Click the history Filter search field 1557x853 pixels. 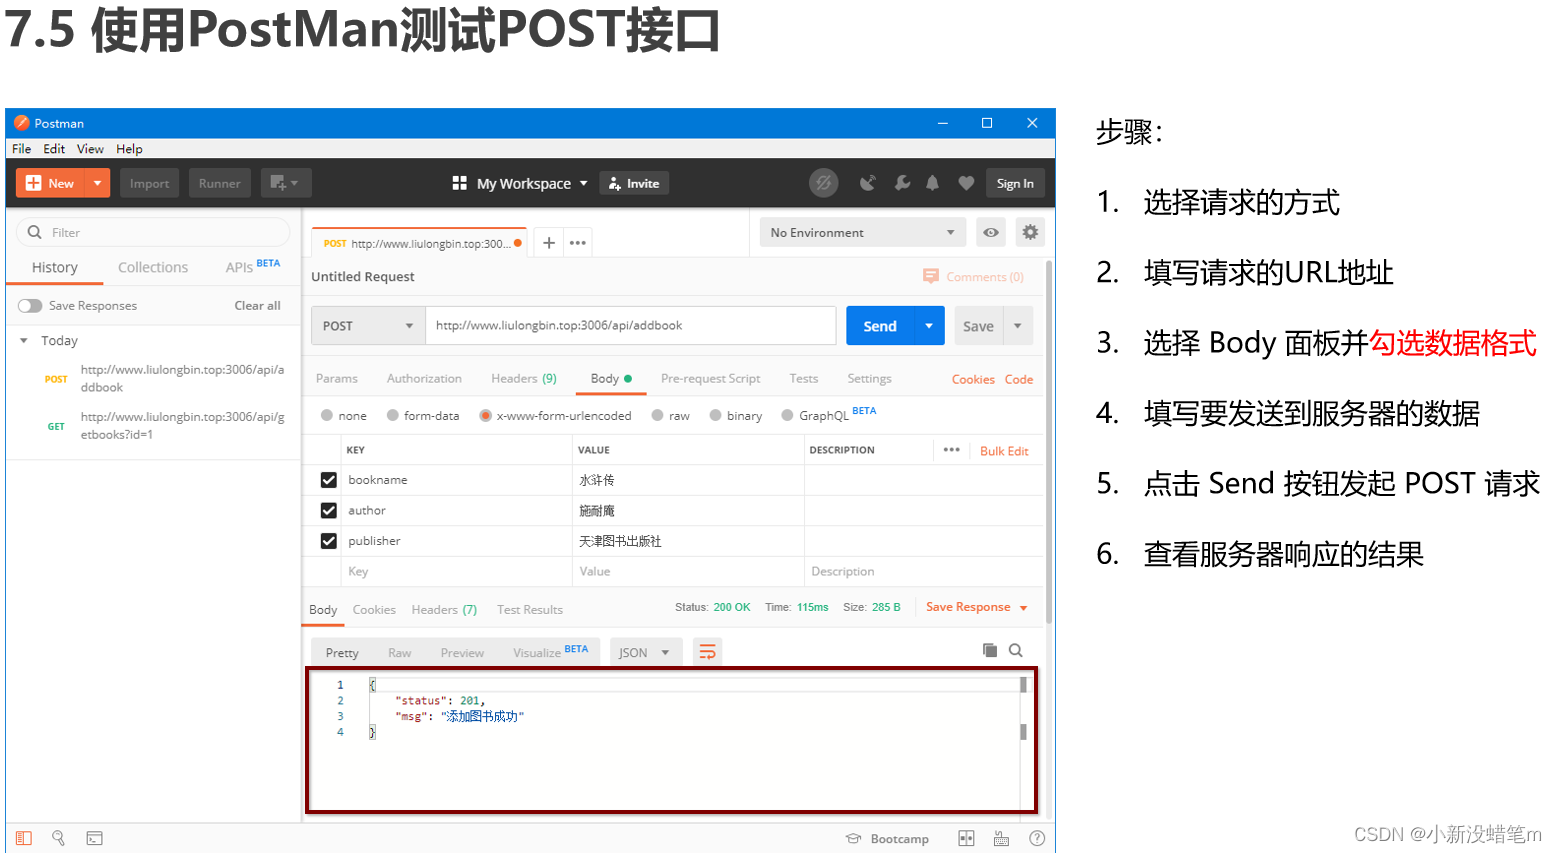pyautogui.click(x=153, y=232)
